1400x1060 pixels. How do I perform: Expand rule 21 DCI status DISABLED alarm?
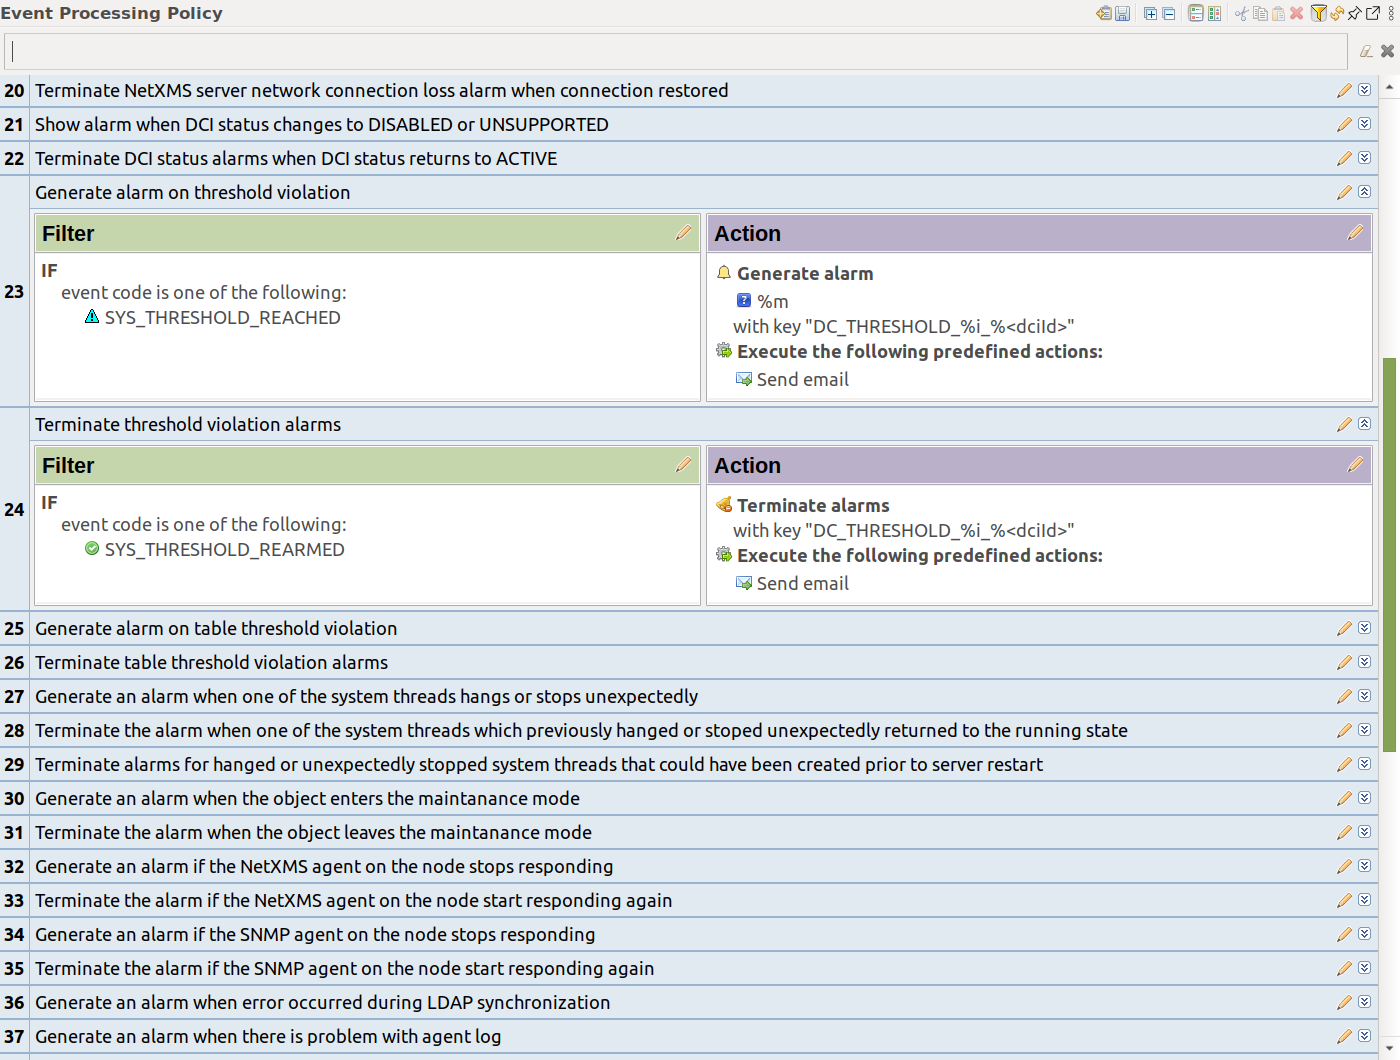coord(1364,124)
